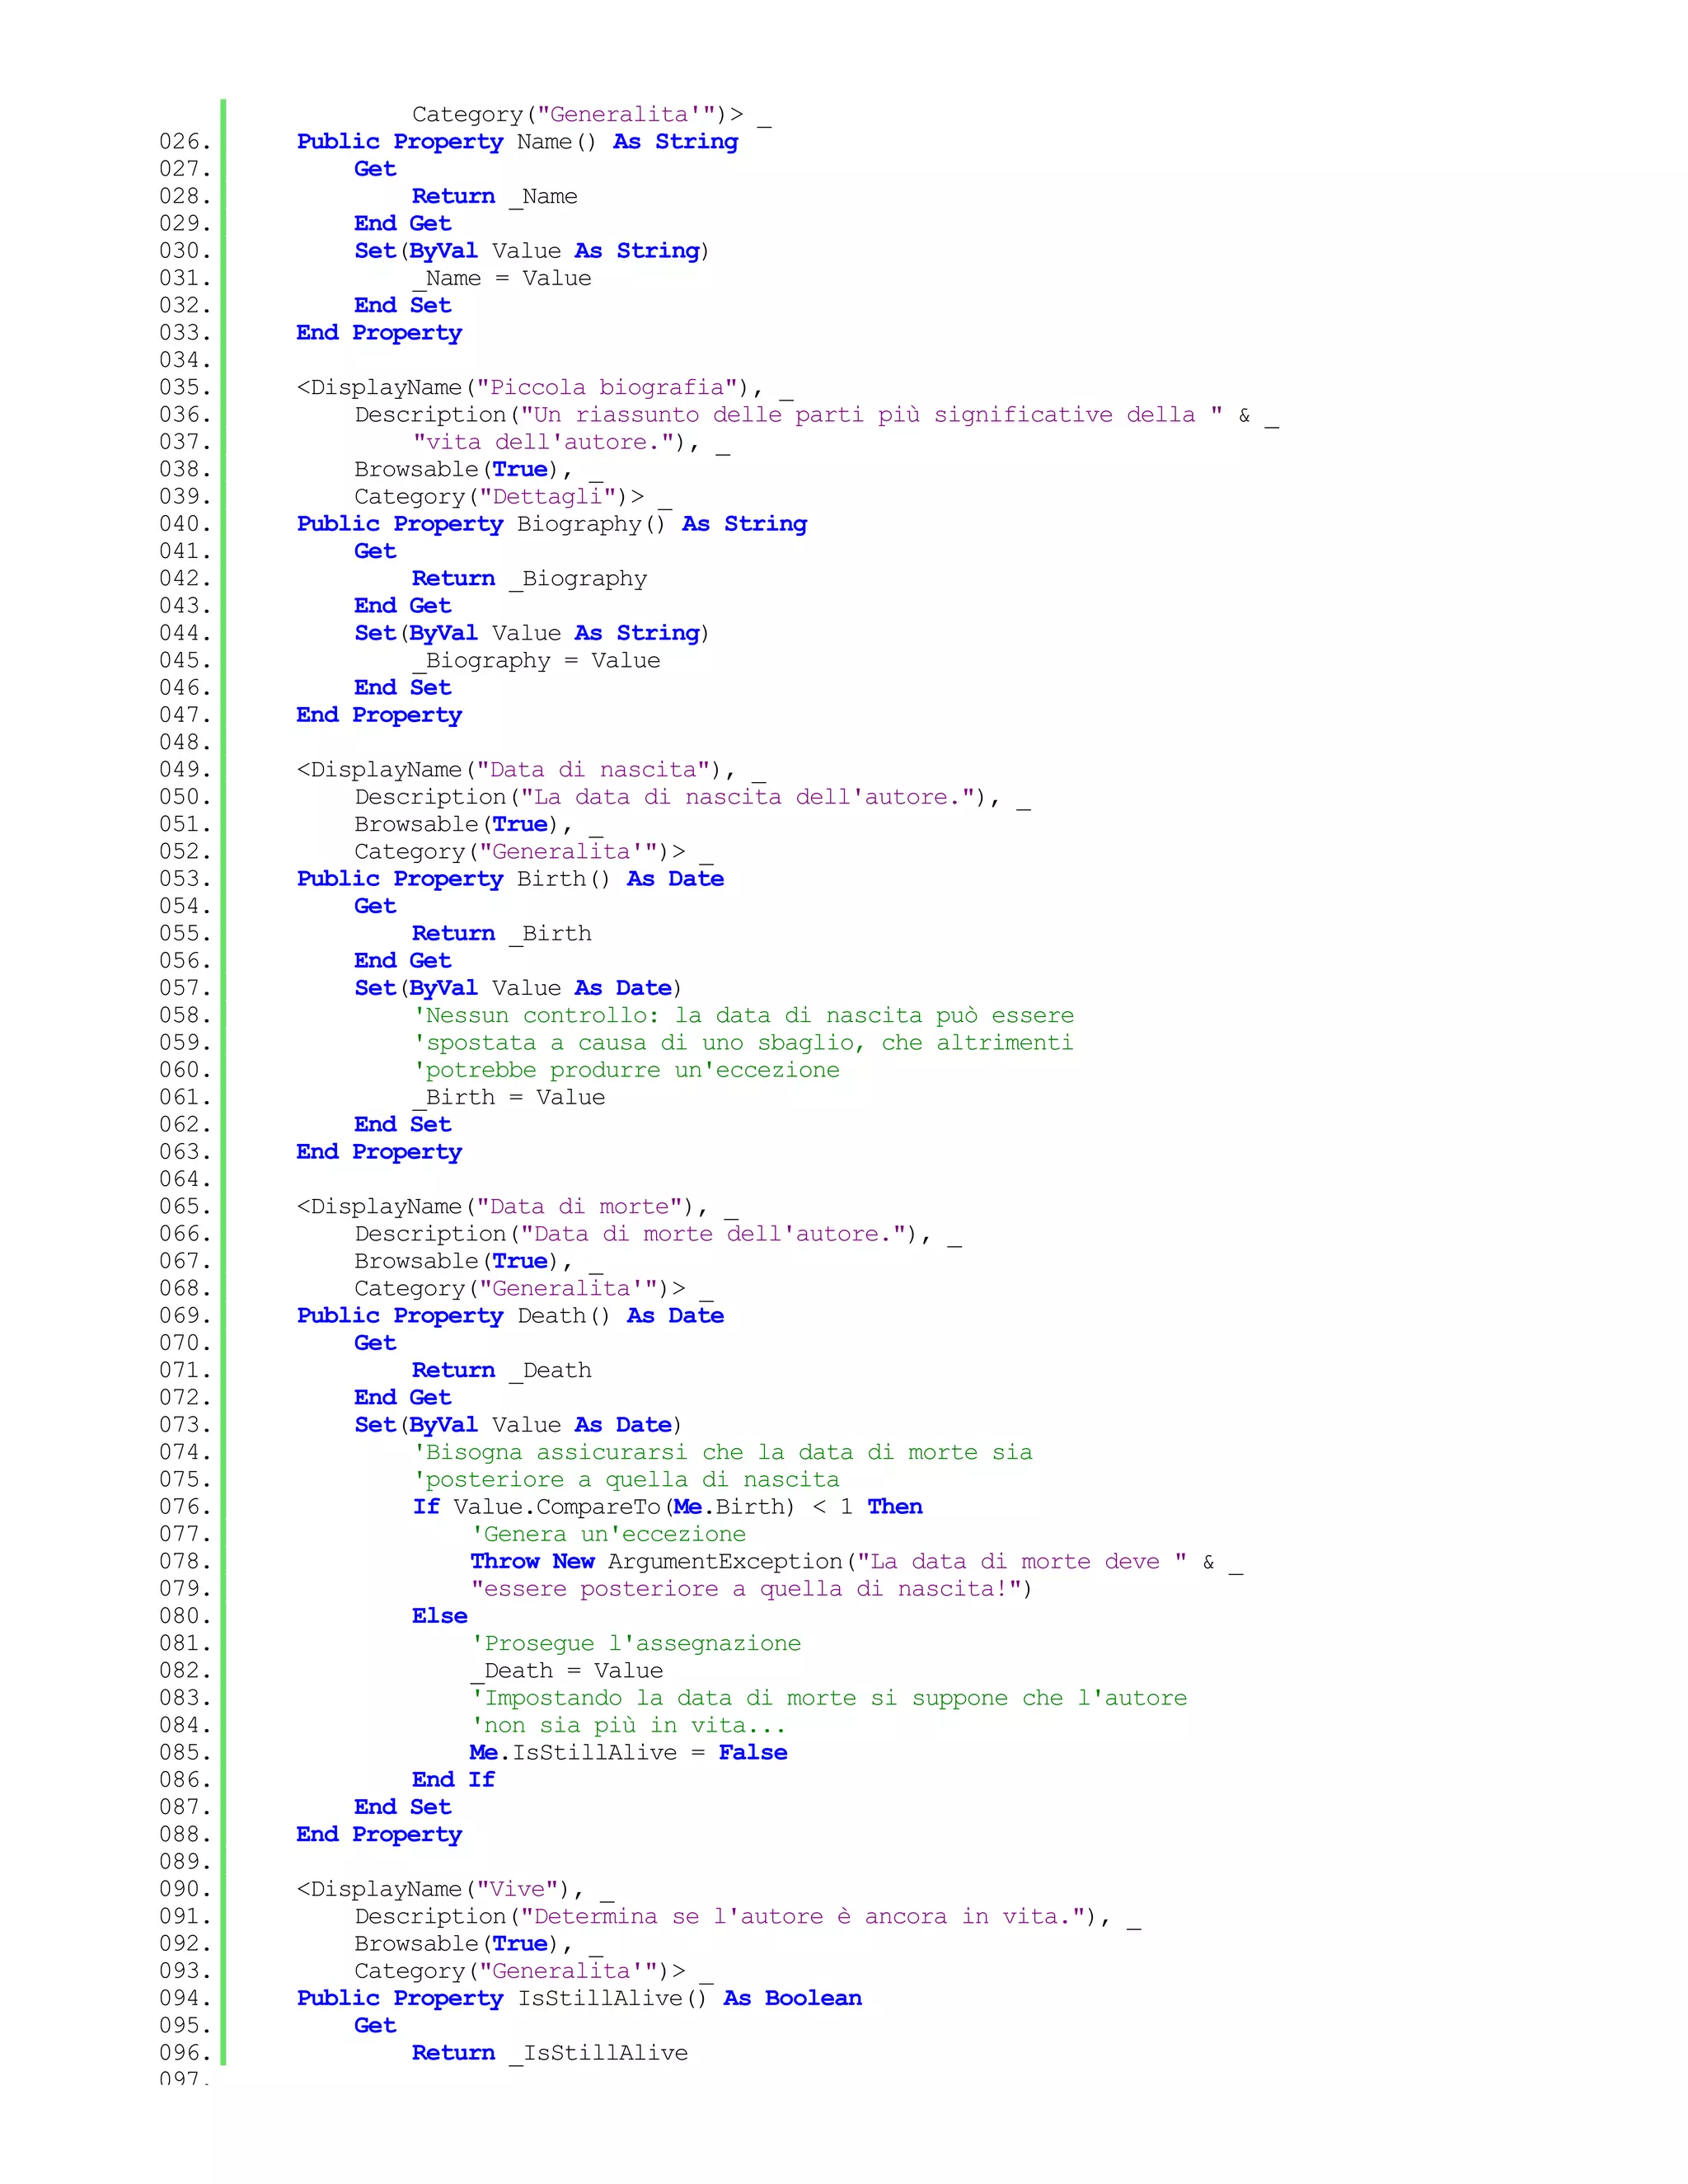
Task: Click the '_Death = Value' assignment
Action: pyautogui.click(x=567, y=1671)
